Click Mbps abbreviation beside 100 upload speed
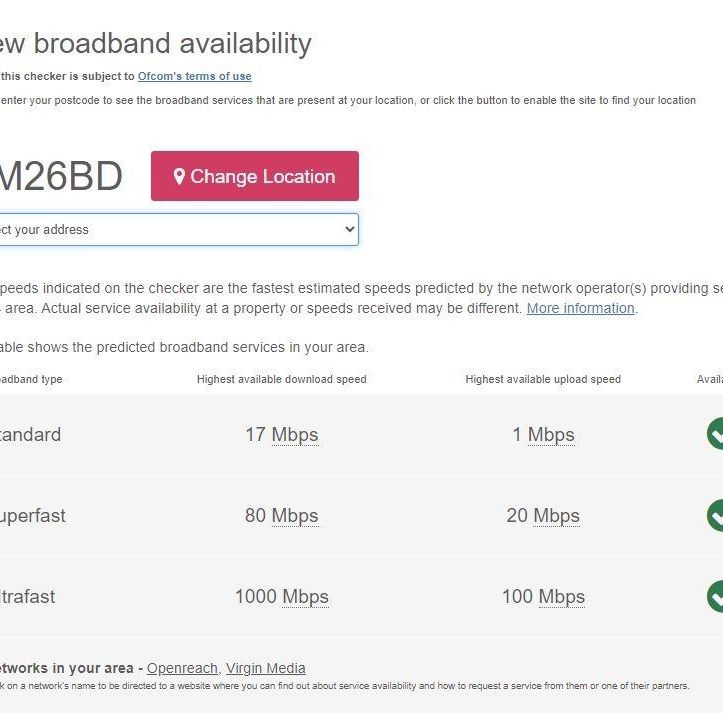 pos(561,597)
